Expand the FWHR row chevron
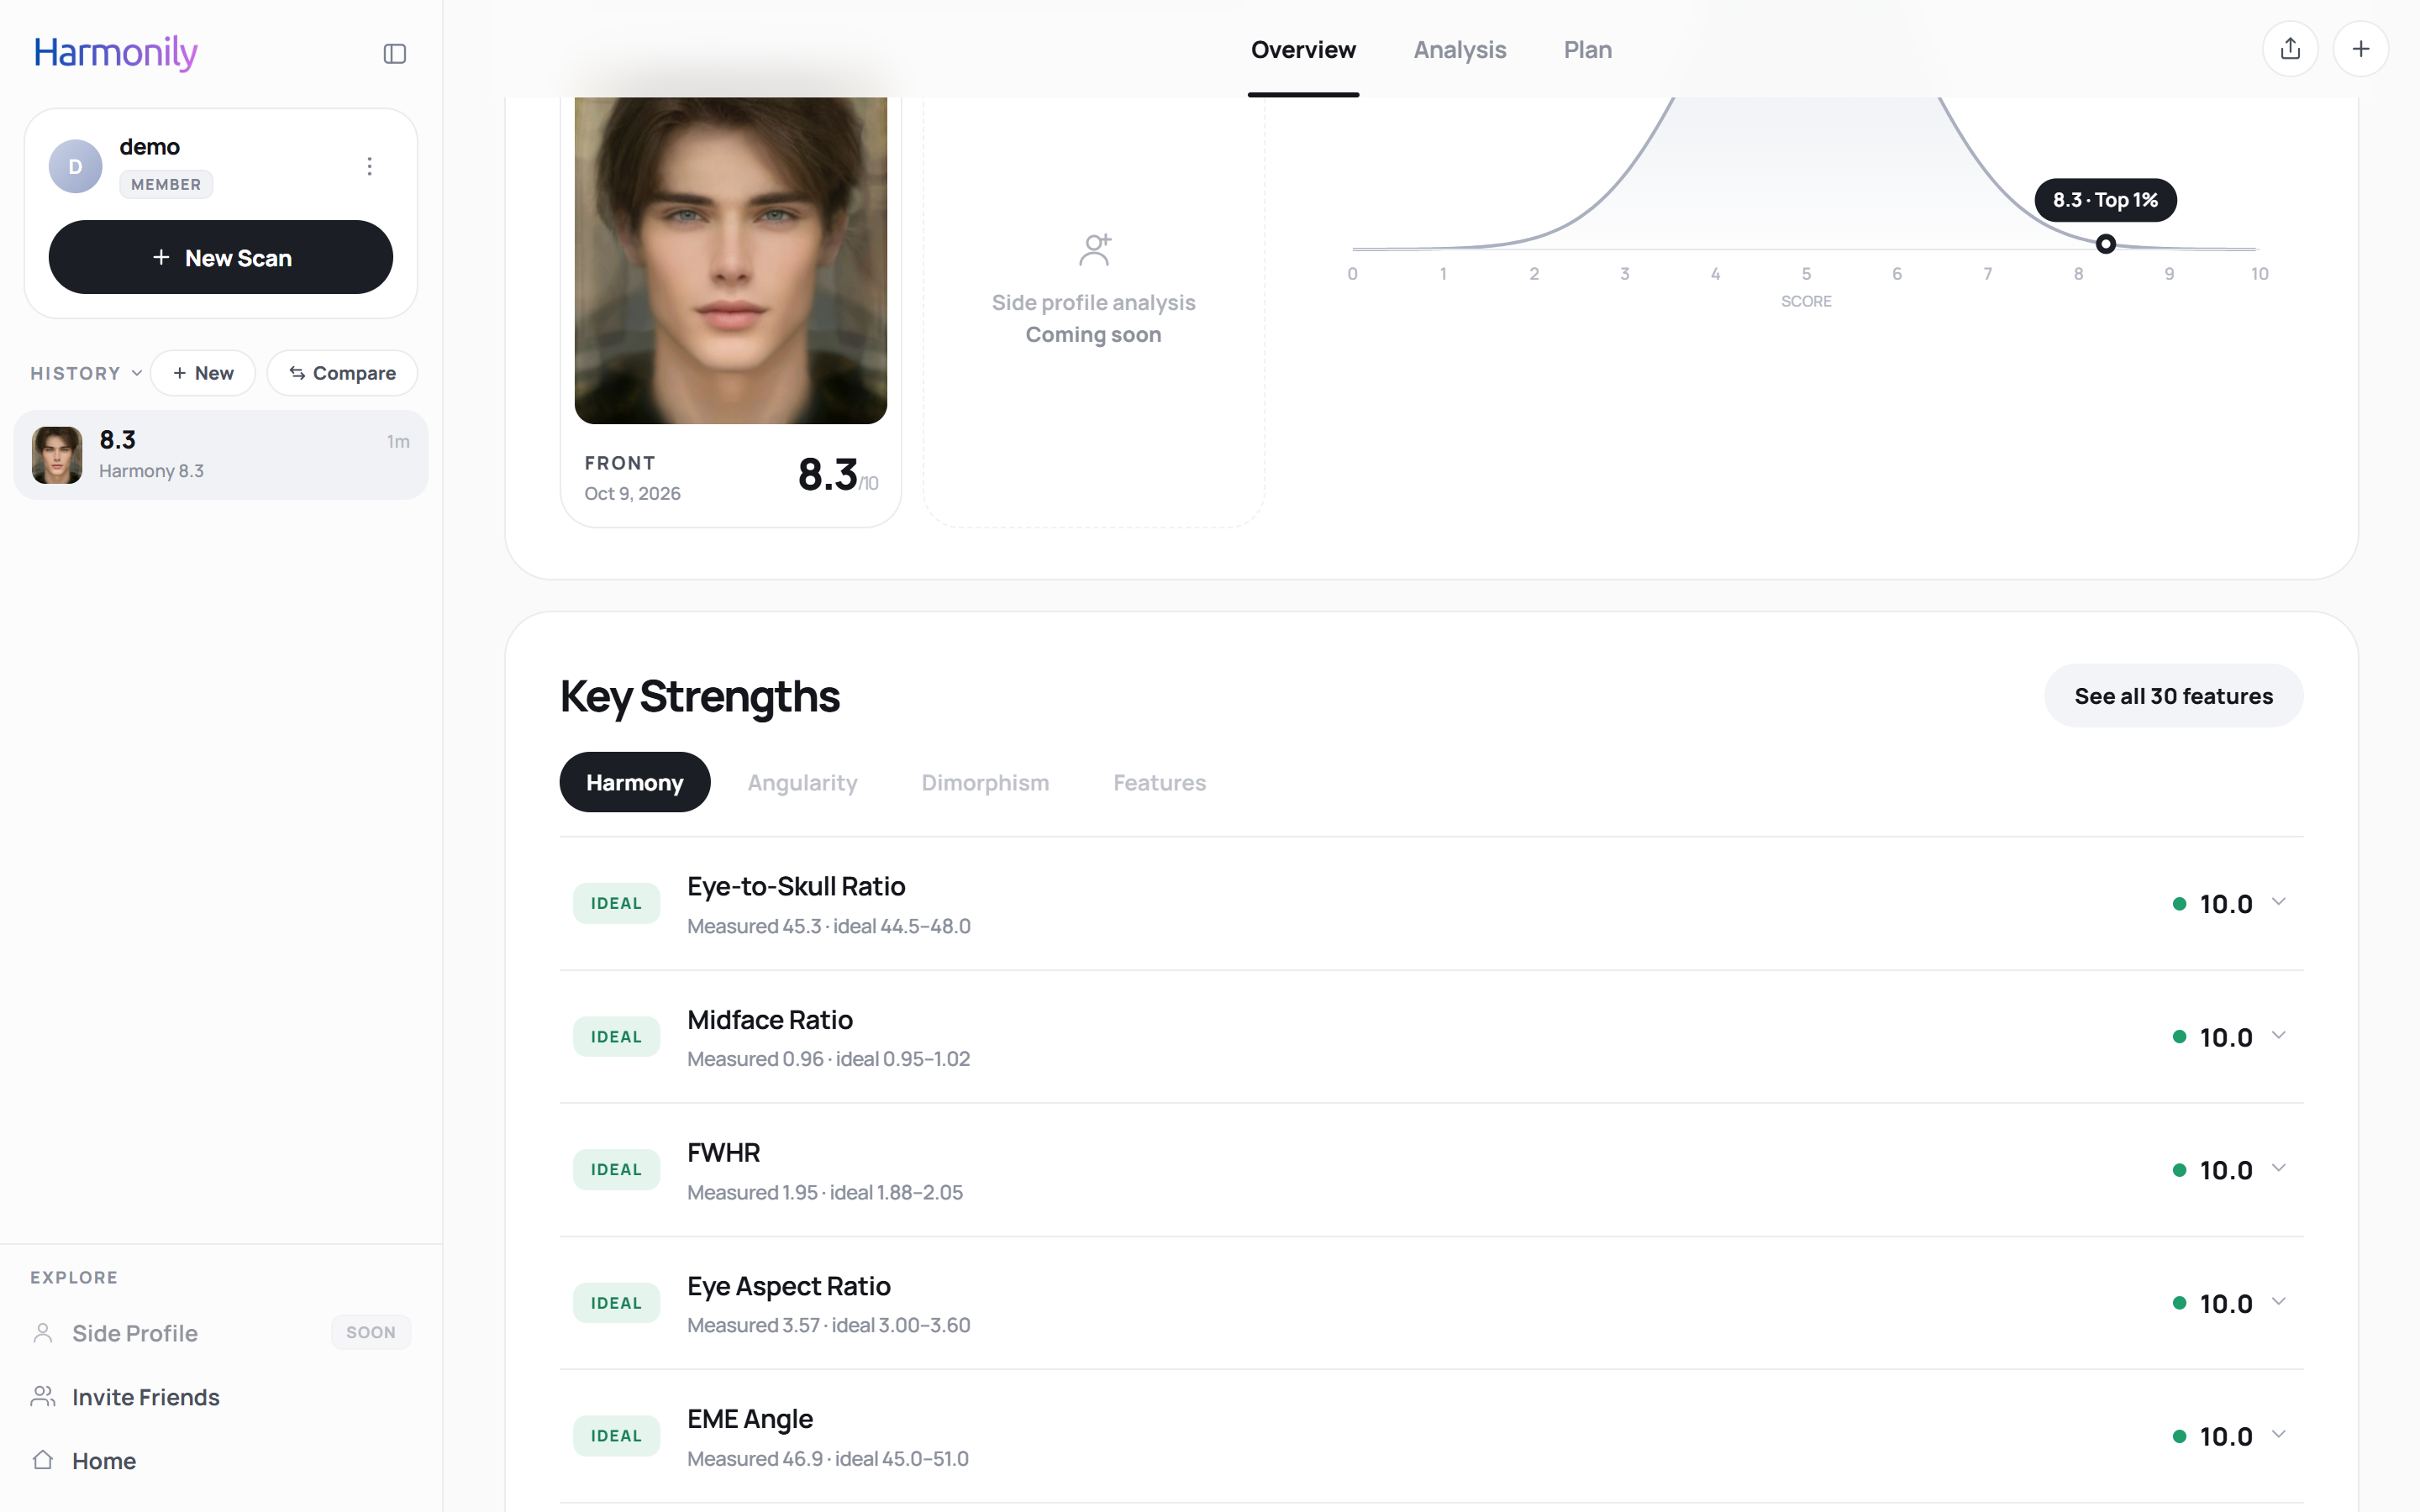The height and width of the screenshot is (1512, 2420). (x=2278, y=1168)
